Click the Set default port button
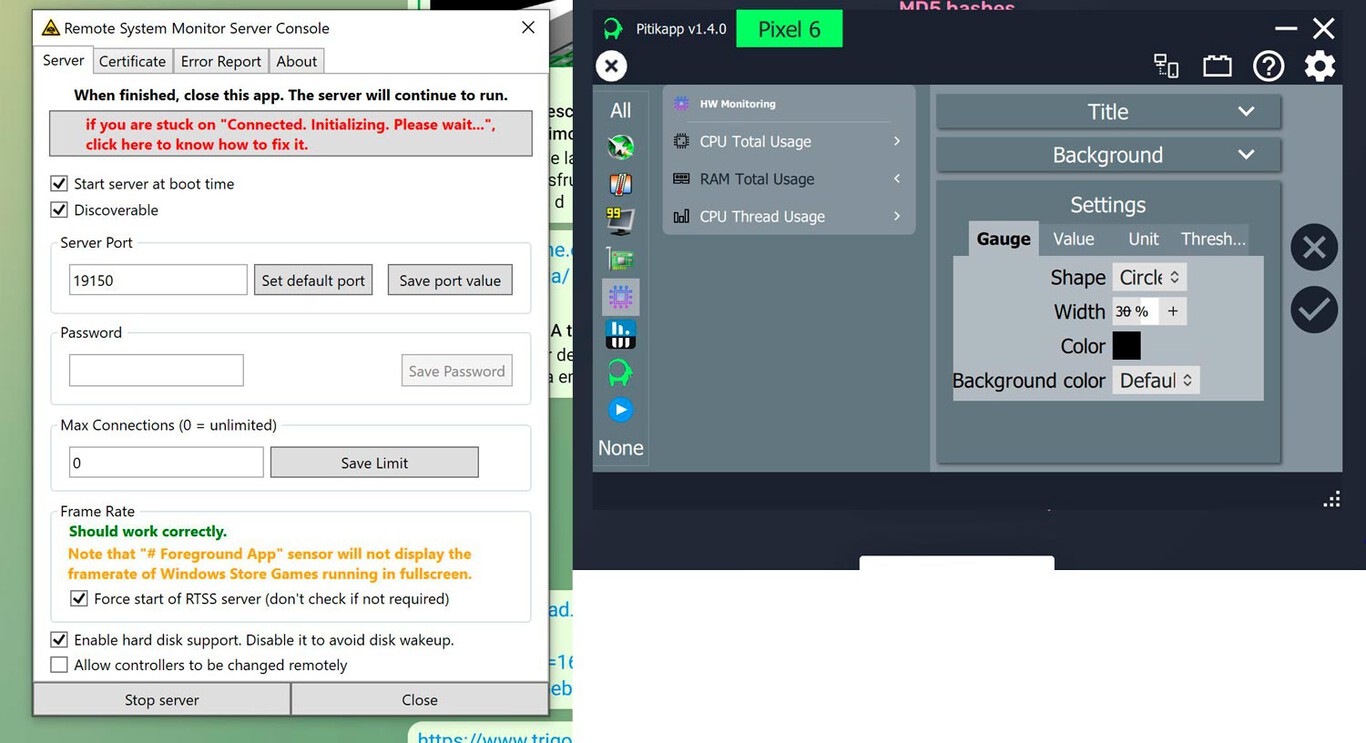1366x743 pixels. tap(313, 280)
